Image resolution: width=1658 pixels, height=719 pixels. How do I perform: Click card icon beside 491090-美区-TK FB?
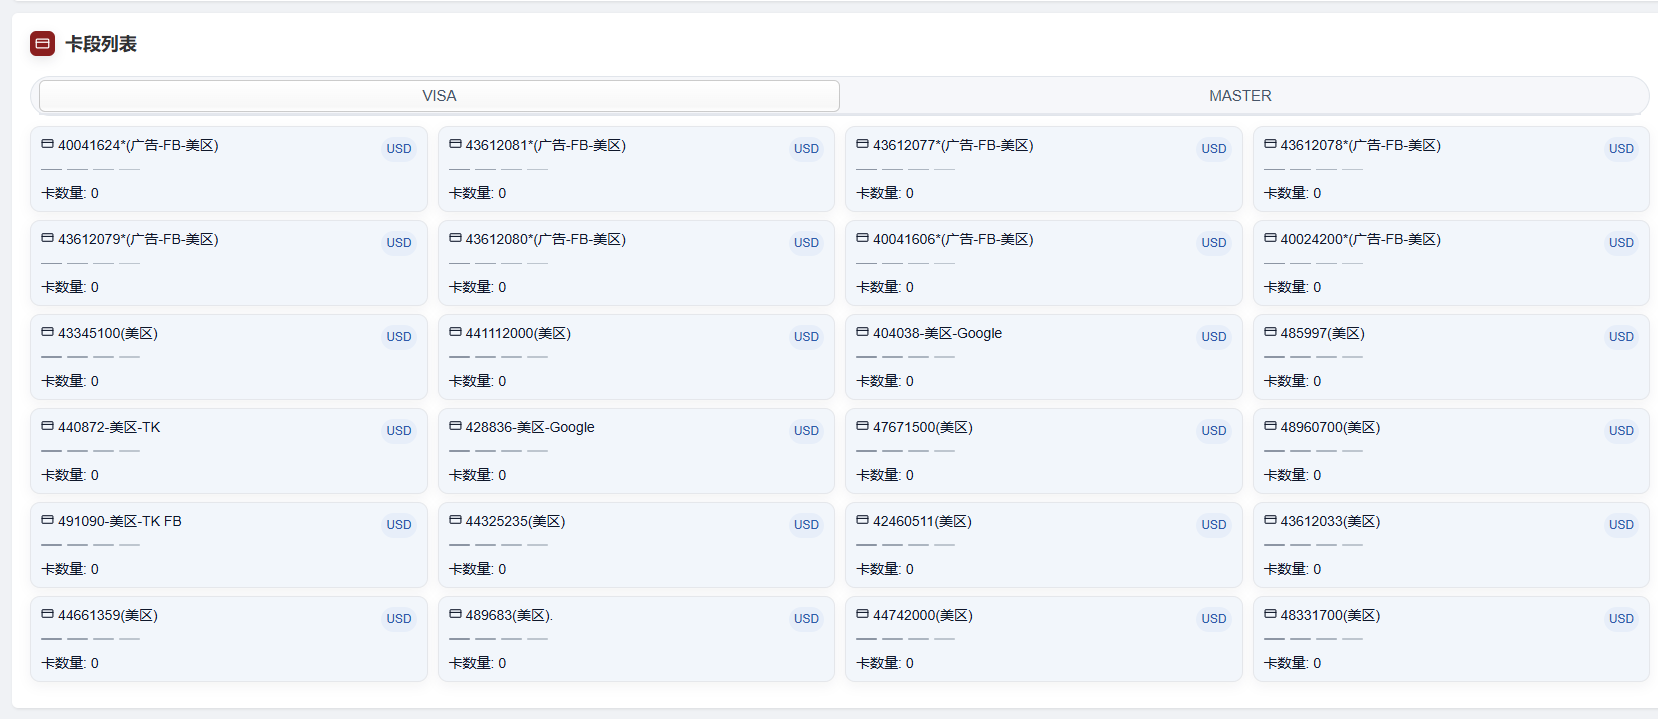tap(47, 520)
